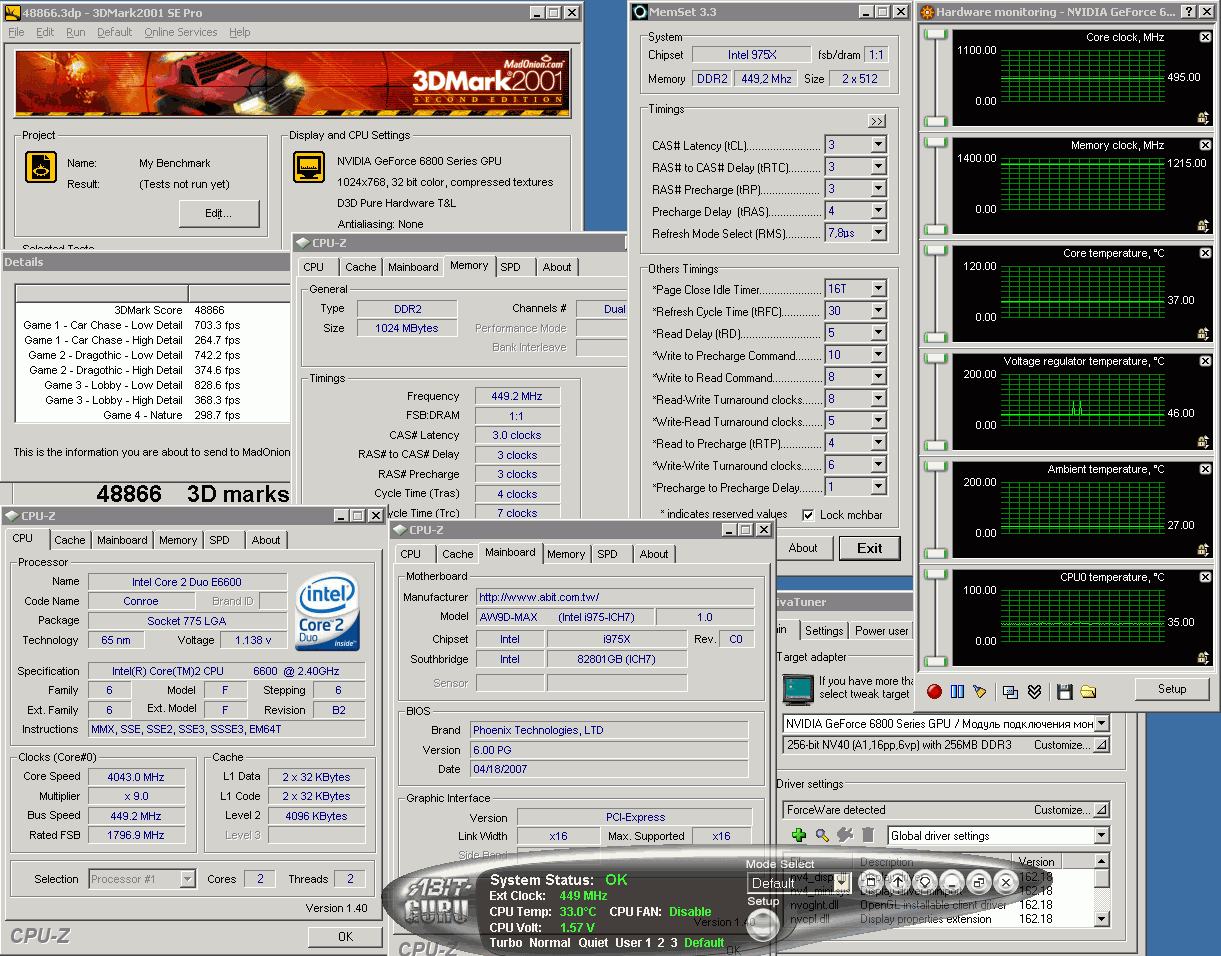The image size is (1221, 956).
Task: Expand MemSet timings with >> button
Action: (x=877, y=121)
